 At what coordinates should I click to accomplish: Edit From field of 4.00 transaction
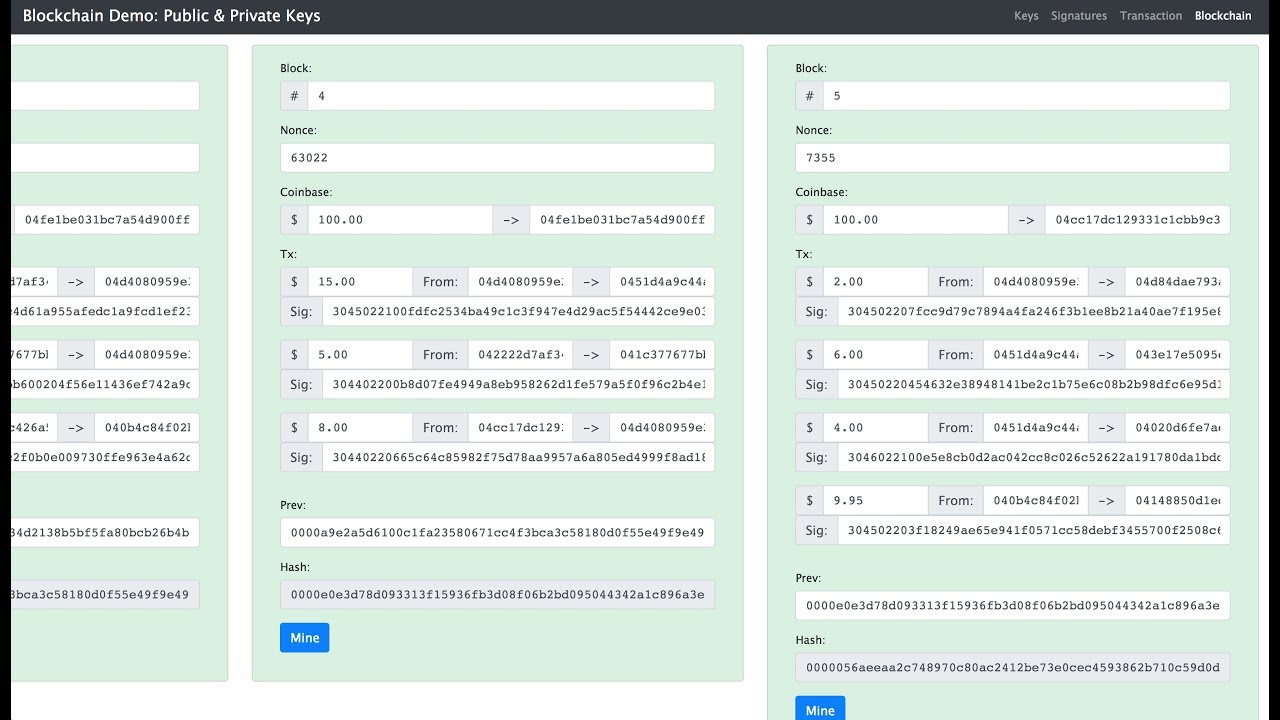coord(1036,427)
